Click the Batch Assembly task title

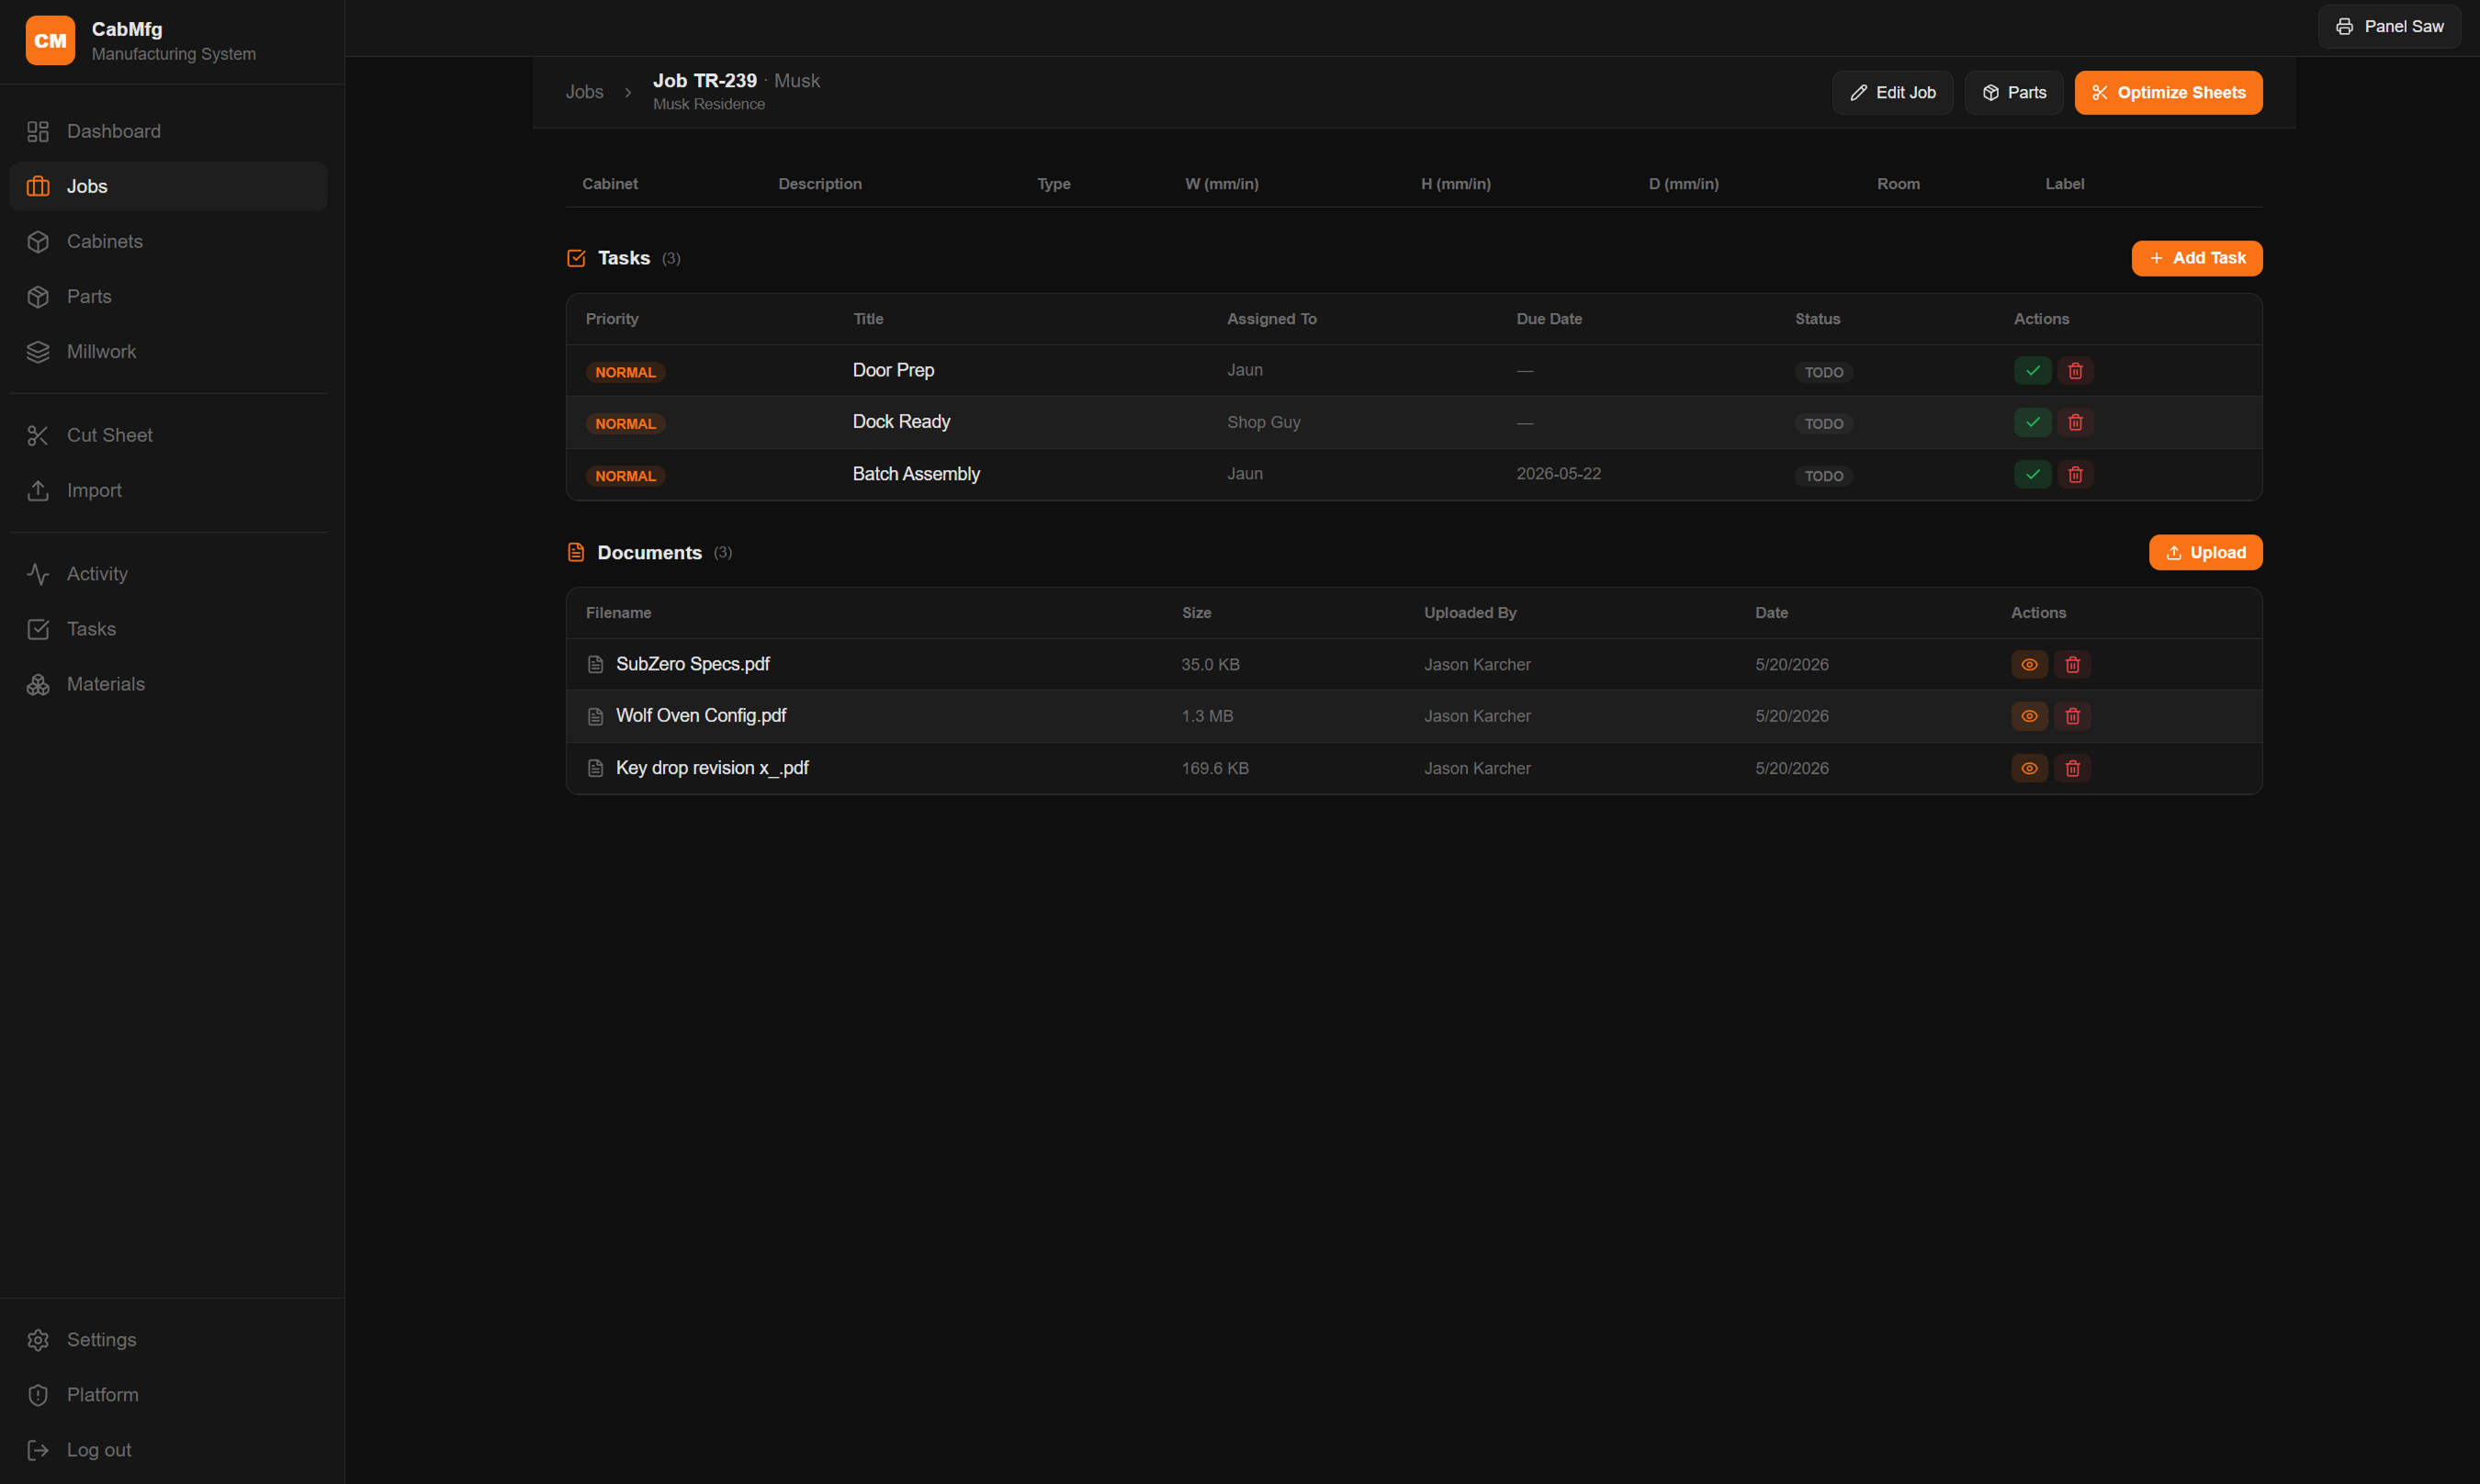916,474
